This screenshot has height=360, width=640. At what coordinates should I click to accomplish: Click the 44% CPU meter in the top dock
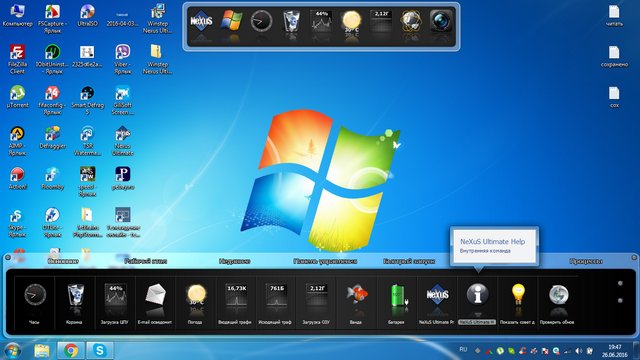coord(321,21)
